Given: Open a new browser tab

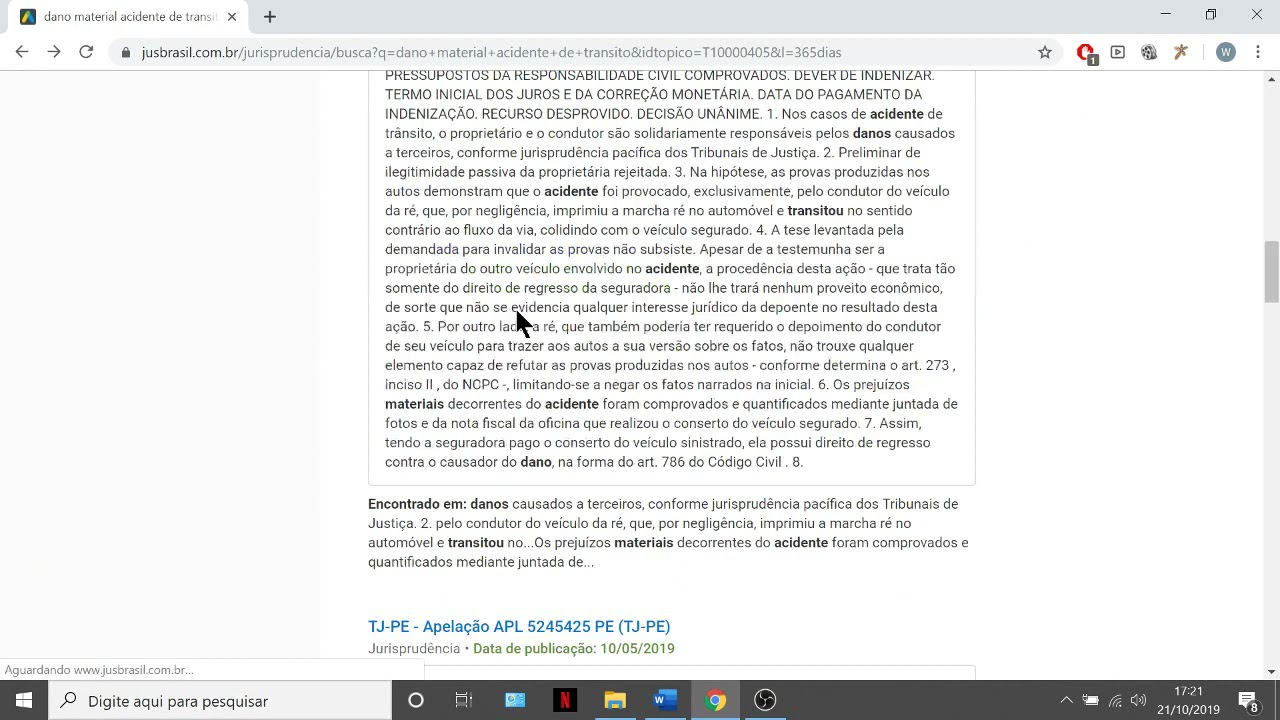Looking at the screenshot, I should 270,17.
